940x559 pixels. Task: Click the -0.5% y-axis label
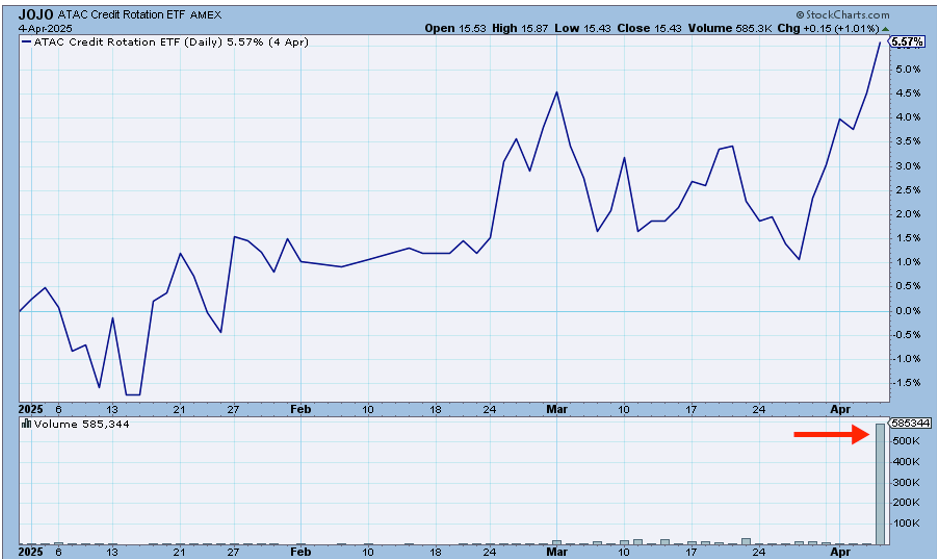click(x=908, y=334)
